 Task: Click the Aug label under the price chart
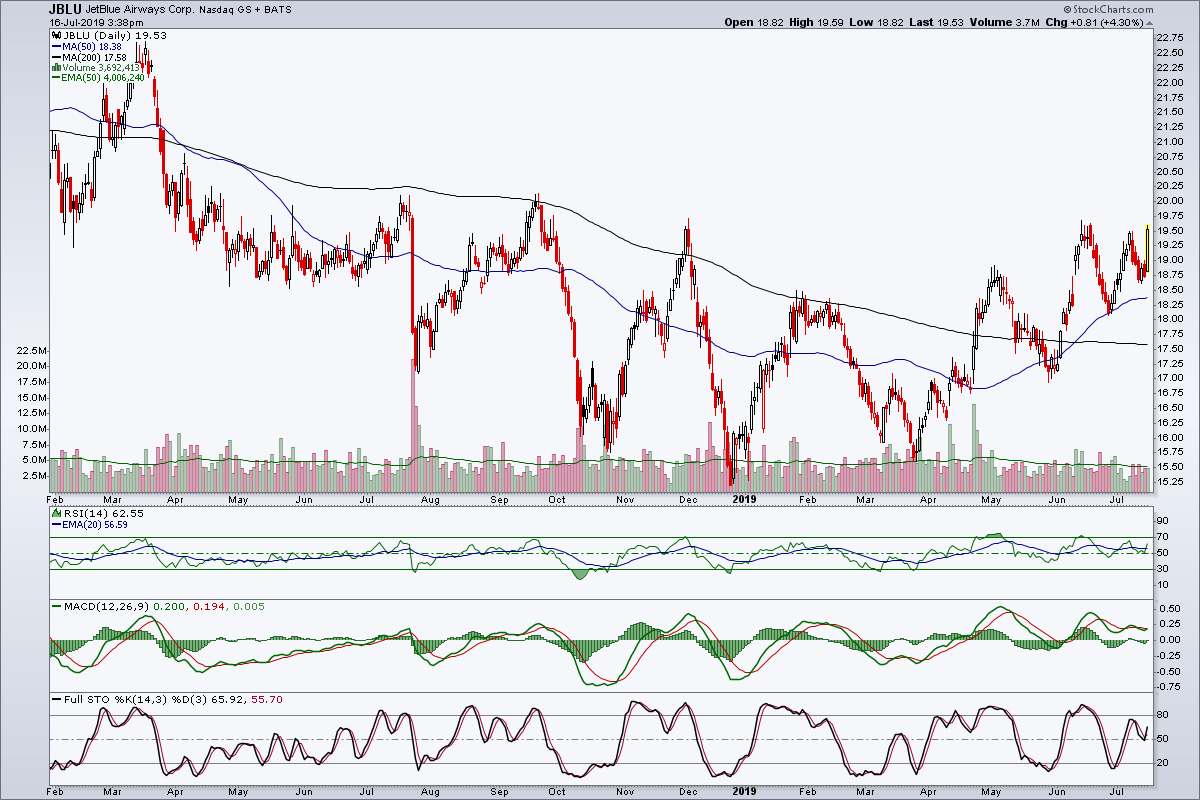click(432, 497)
